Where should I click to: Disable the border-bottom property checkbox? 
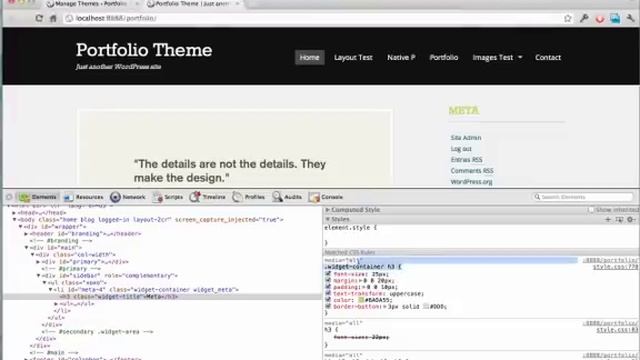point(328,306)
